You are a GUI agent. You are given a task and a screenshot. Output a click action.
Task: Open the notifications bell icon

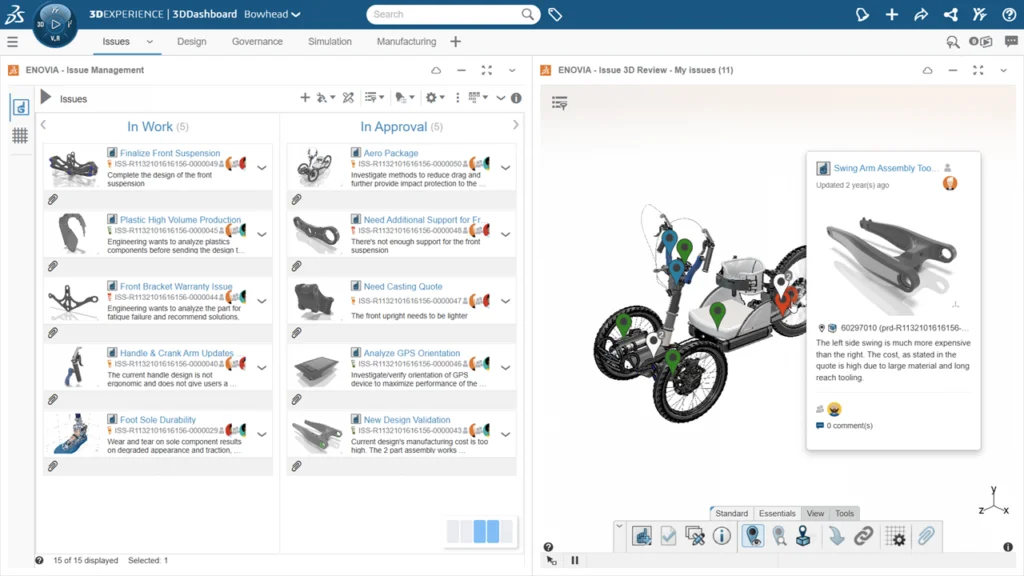pyautogui.click(x=862, y=14)
